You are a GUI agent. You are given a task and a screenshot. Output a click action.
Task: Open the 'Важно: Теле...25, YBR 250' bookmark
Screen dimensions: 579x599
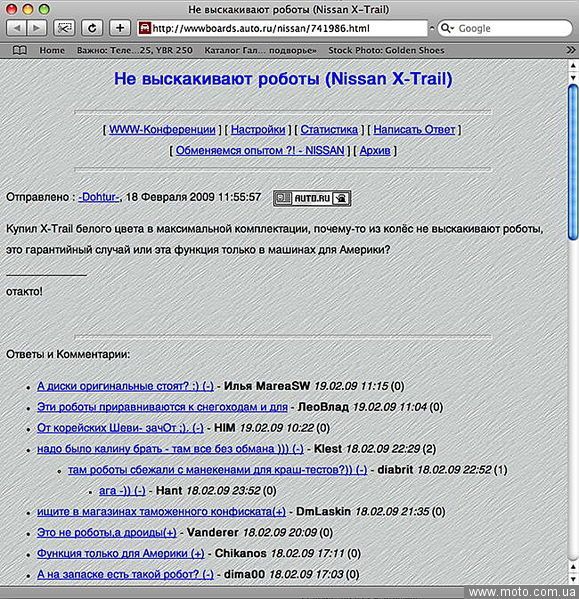pyautogui.click(x=134, y=50)
